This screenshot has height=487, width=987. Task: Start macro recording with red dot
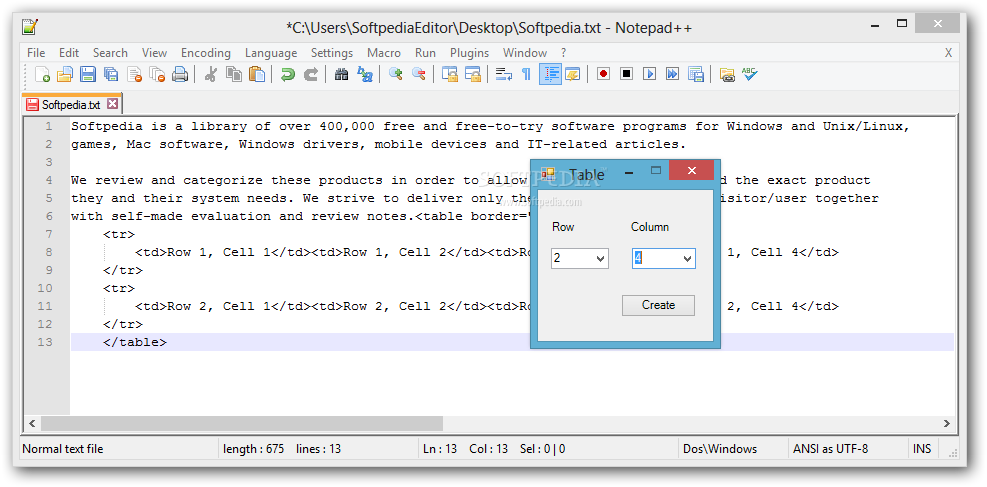tap(603, 74)
